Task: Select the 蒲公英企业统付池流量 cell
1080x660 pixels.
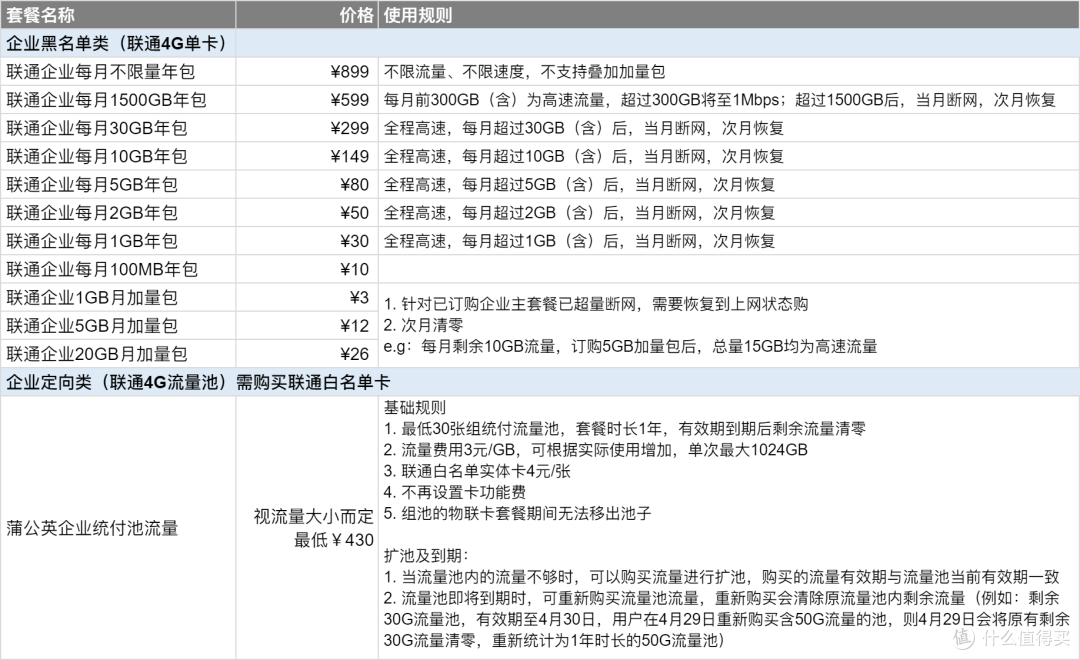Action: click(x=118, y=528)
